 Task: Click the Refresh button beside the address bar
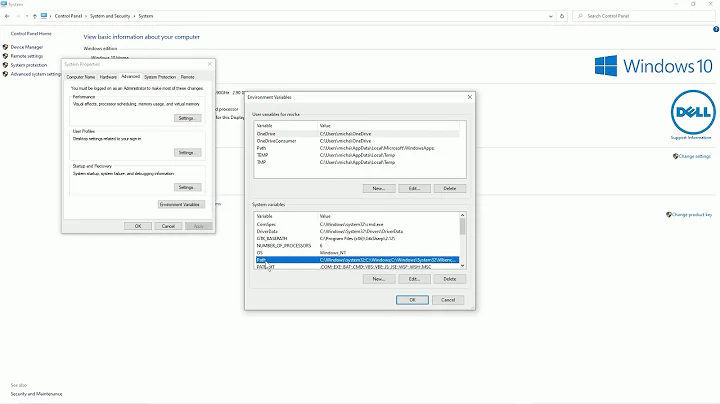coord(562,16)
